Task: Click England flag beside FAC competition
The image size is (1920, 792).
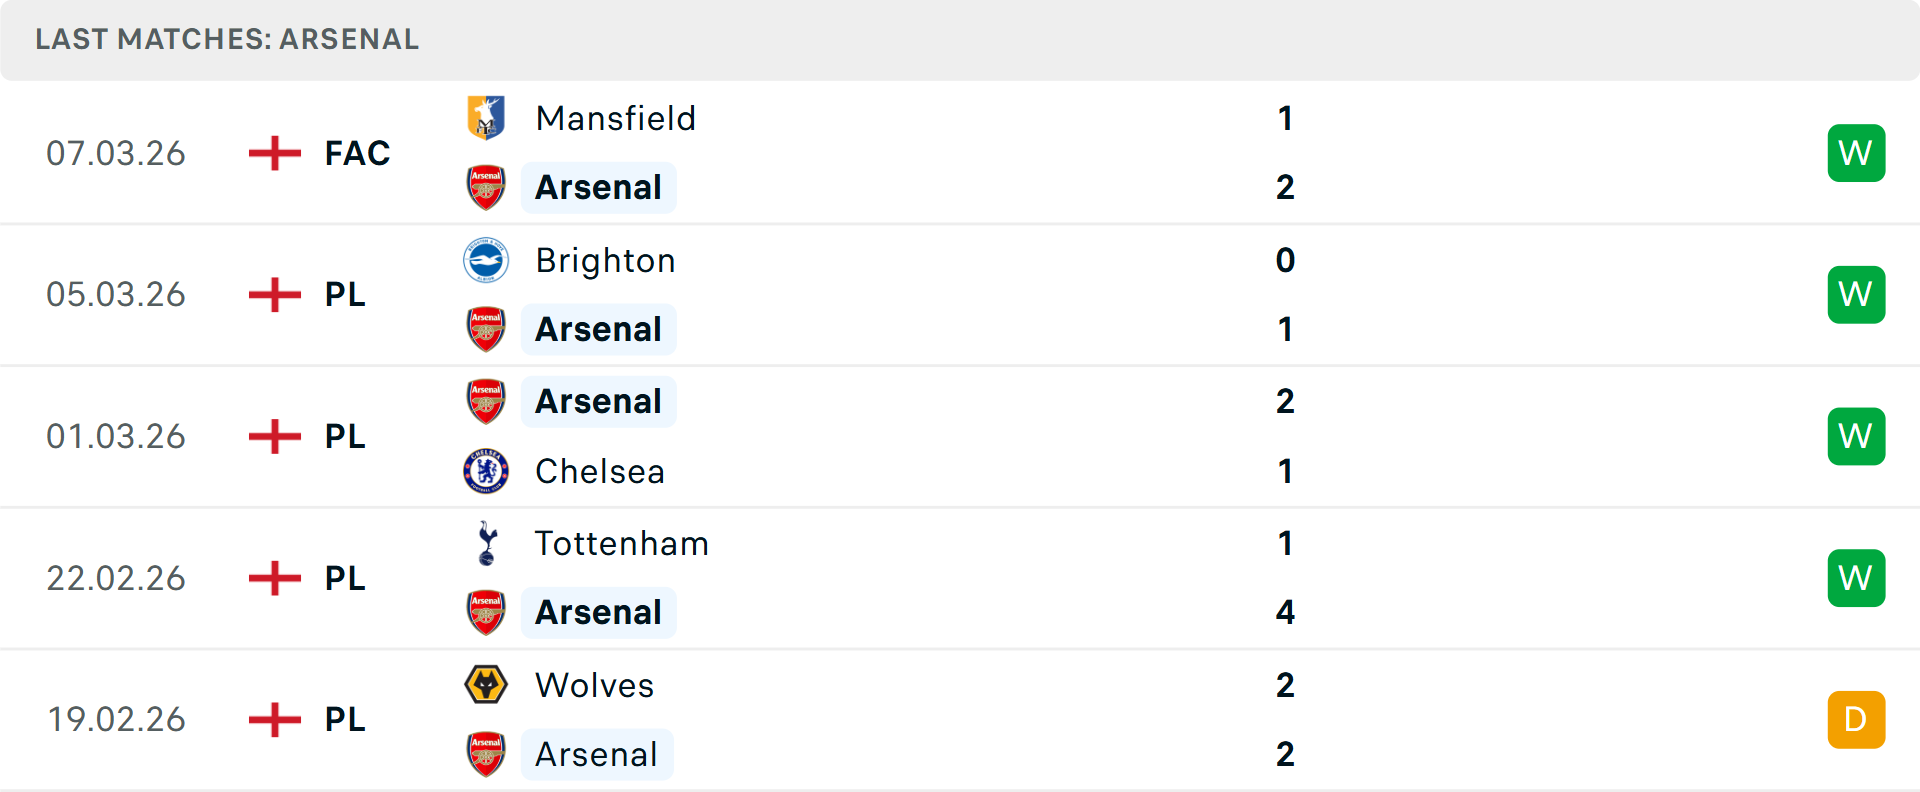Action: click(274, 153)
